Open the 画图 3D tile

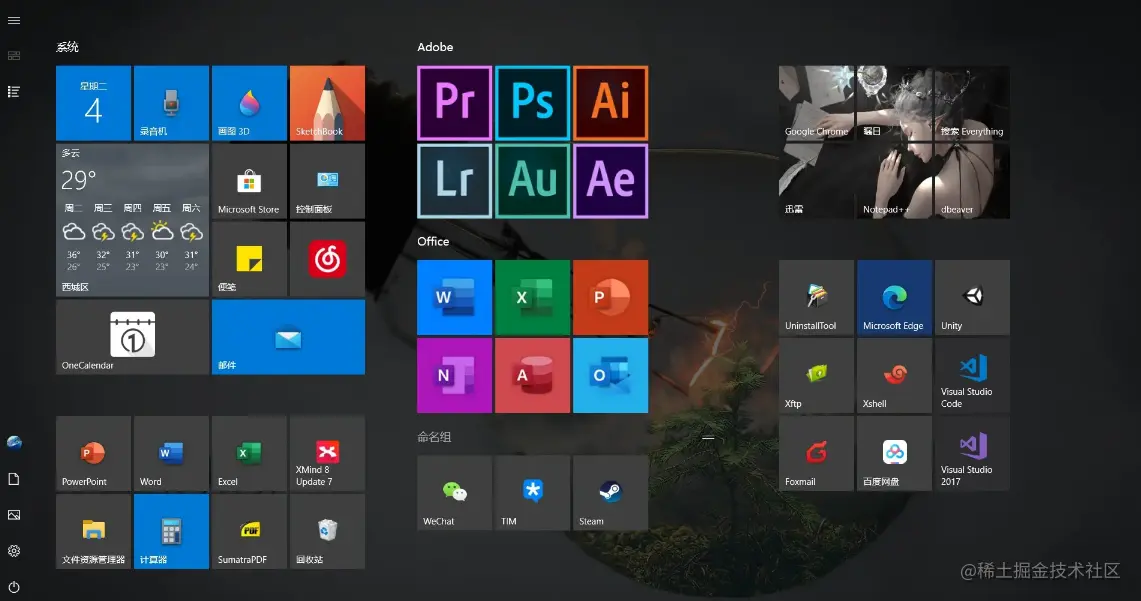tap(249, 103)
